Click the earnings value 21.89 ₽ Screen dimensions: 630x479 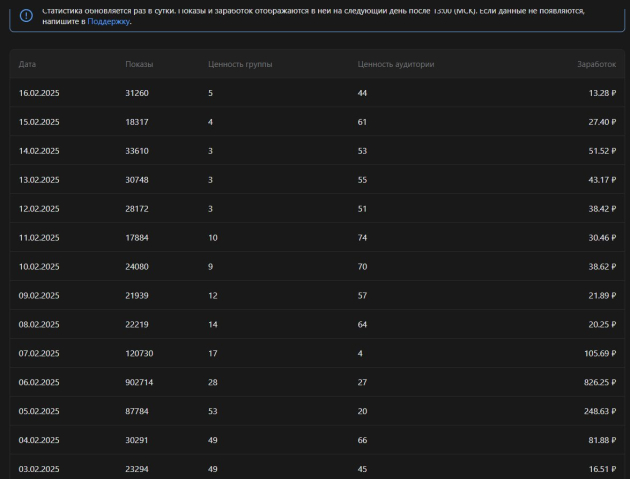[x=602, y=296]
